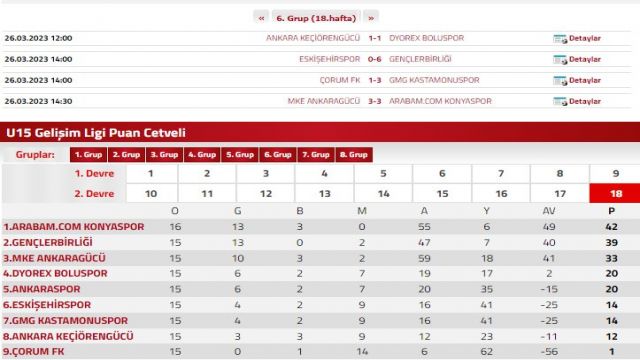Show standings for week 1
Image resolution: width=640 pixels, height=360 pixels.
(x=151, y=173)
